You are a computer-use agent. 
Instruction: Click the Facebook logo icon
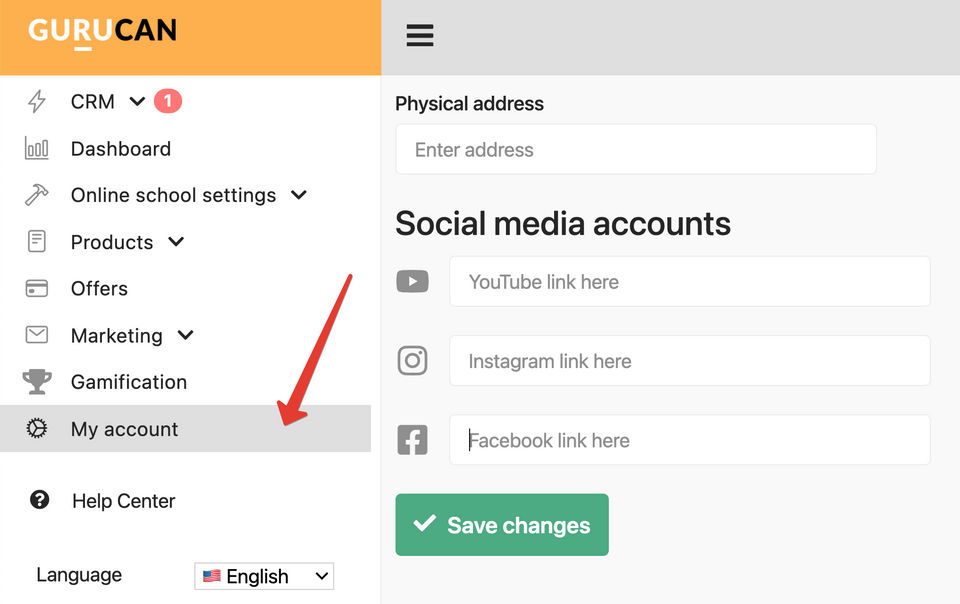[x=413, y=440]
